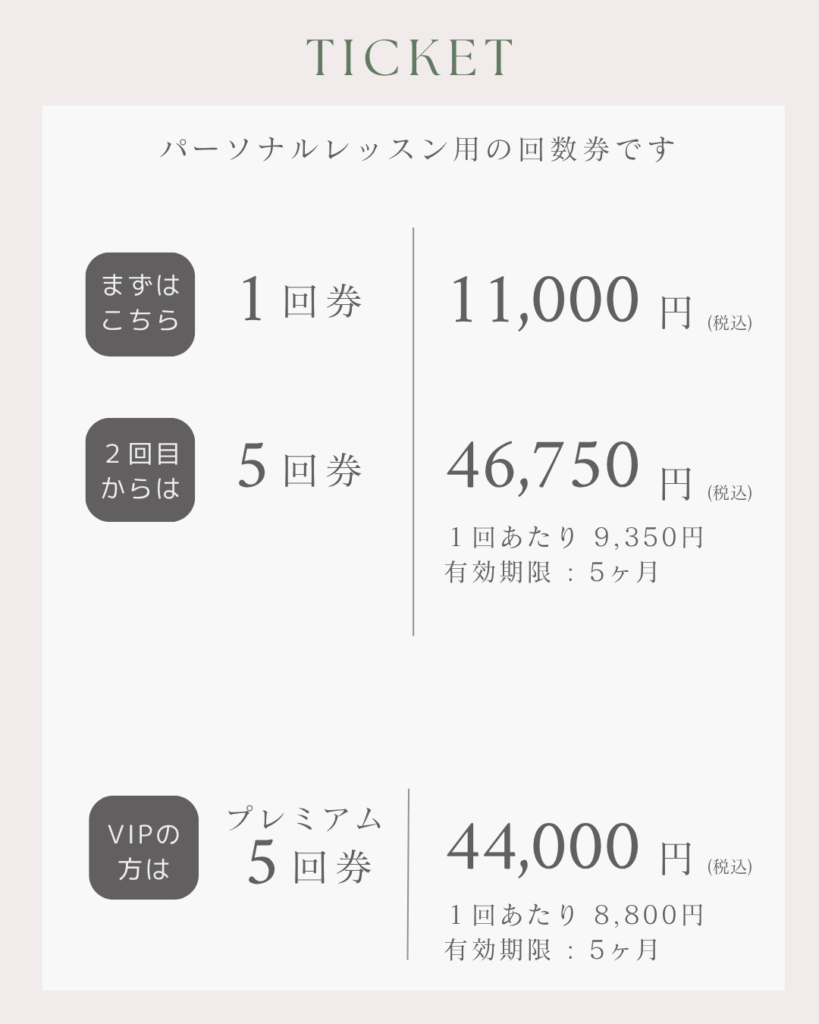Click the パーソナルレッスン用の回数券です subtitle
Viewport: 819px width, 1024px height.
(x=418, y=149)
